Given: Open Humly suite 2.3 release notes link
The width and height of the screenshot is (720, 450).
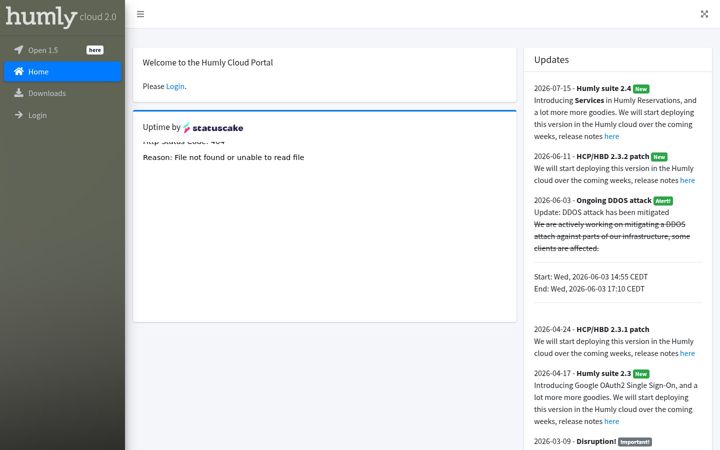Looking at the screenshot, I should (x=612, y=421).
